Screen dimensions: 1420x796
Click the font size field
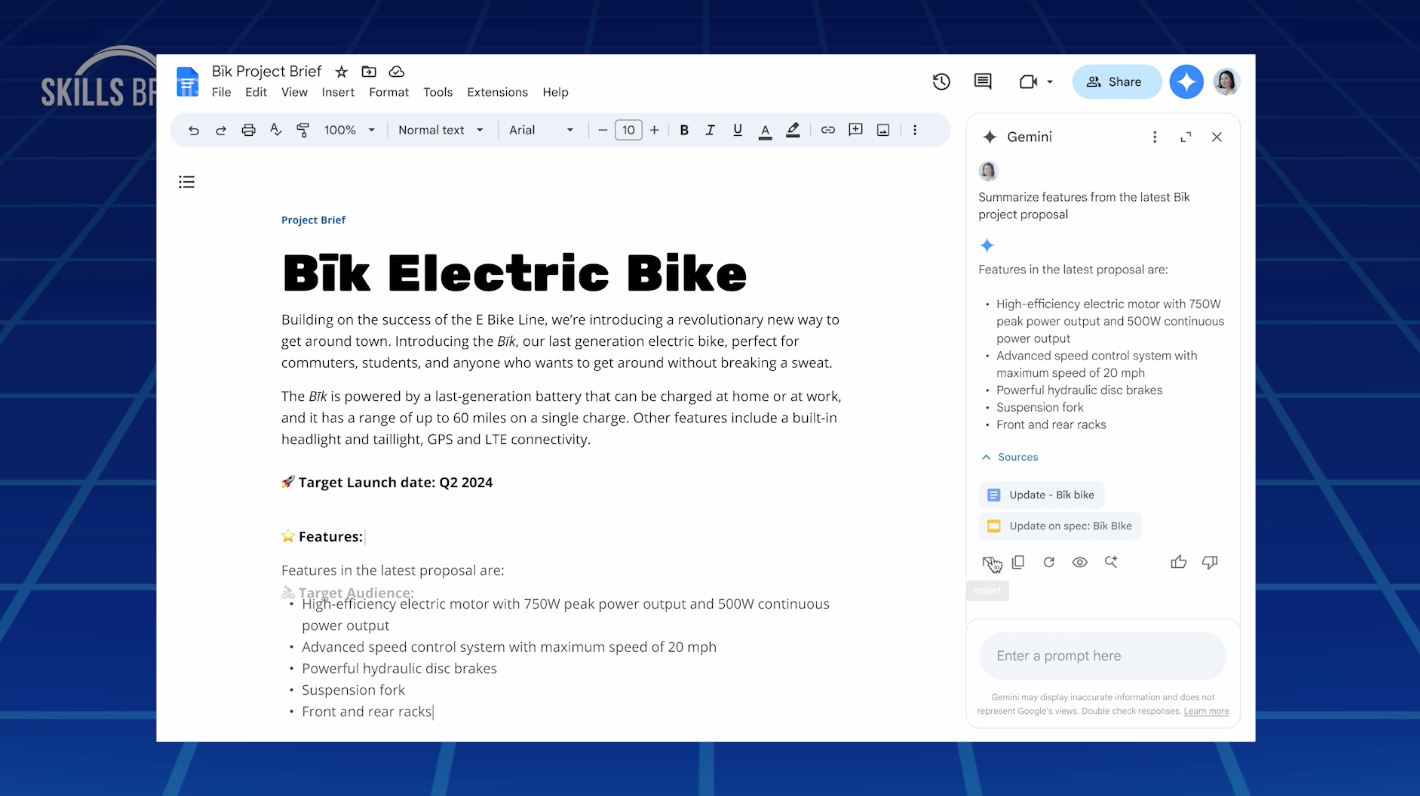(x=628, y=130)
